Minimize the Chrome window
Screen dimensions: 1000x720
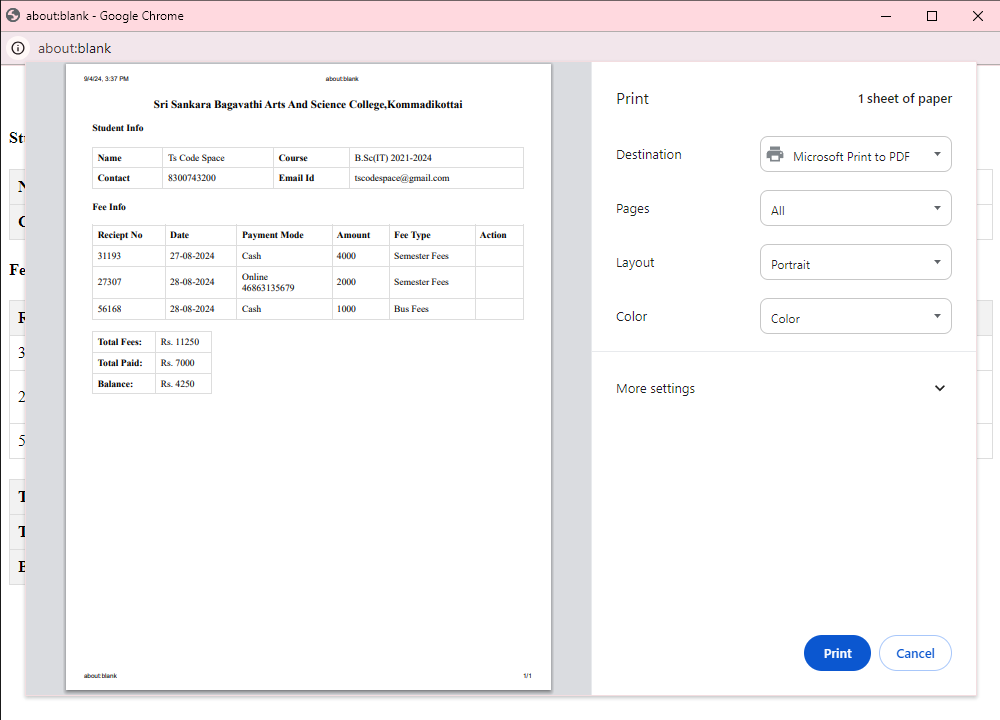[886, 16]
